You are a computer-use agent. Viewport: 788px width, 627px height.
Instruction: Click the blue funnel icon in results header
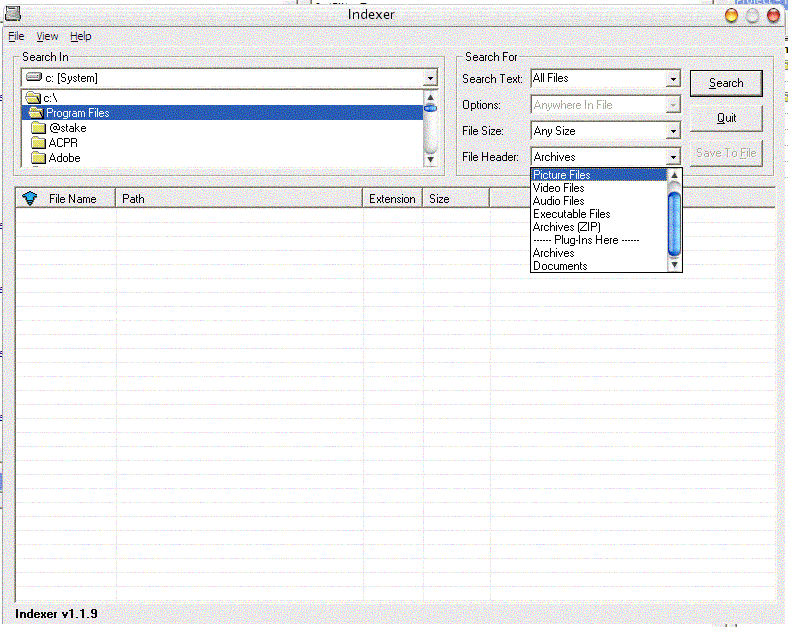point(30,198)
